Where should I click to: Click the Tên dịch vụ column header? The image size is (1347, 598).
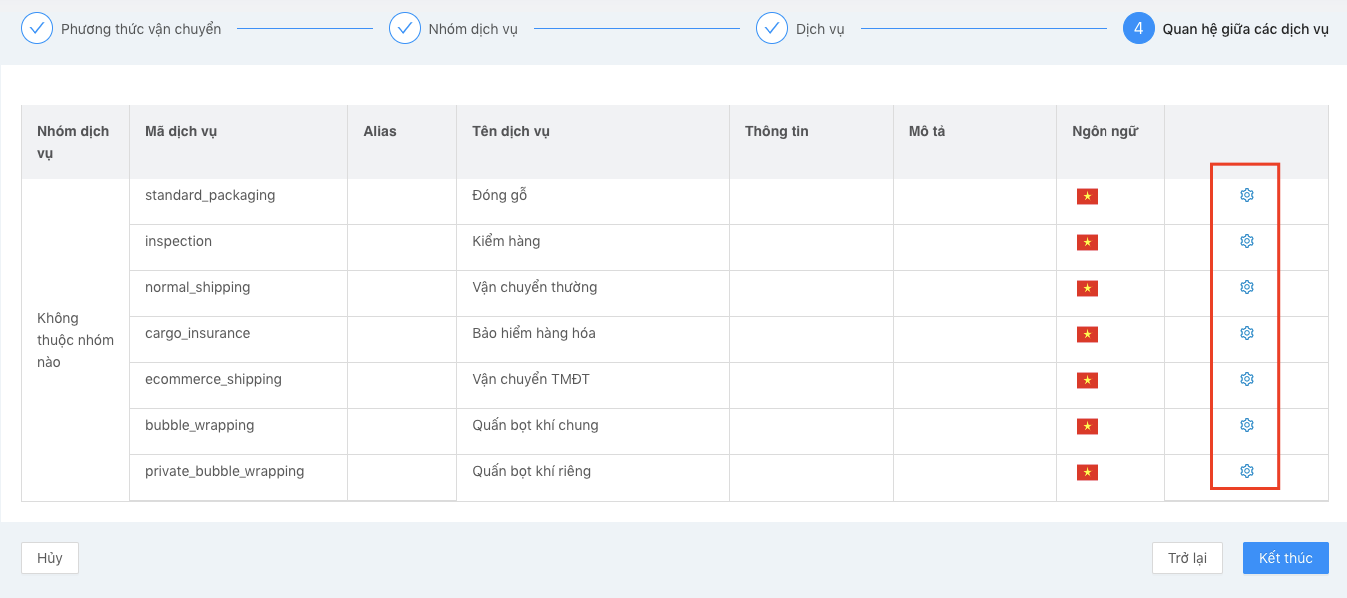510,131
